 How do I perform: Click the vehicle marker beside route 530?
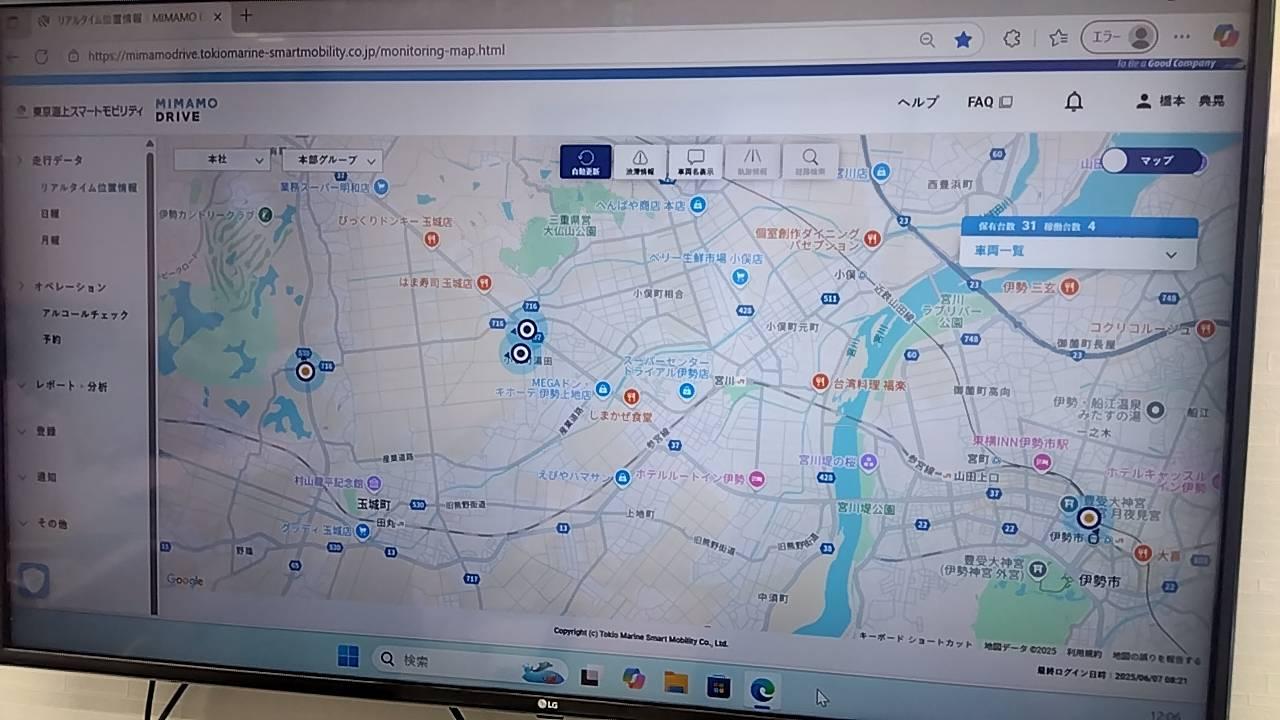[305, 371]
